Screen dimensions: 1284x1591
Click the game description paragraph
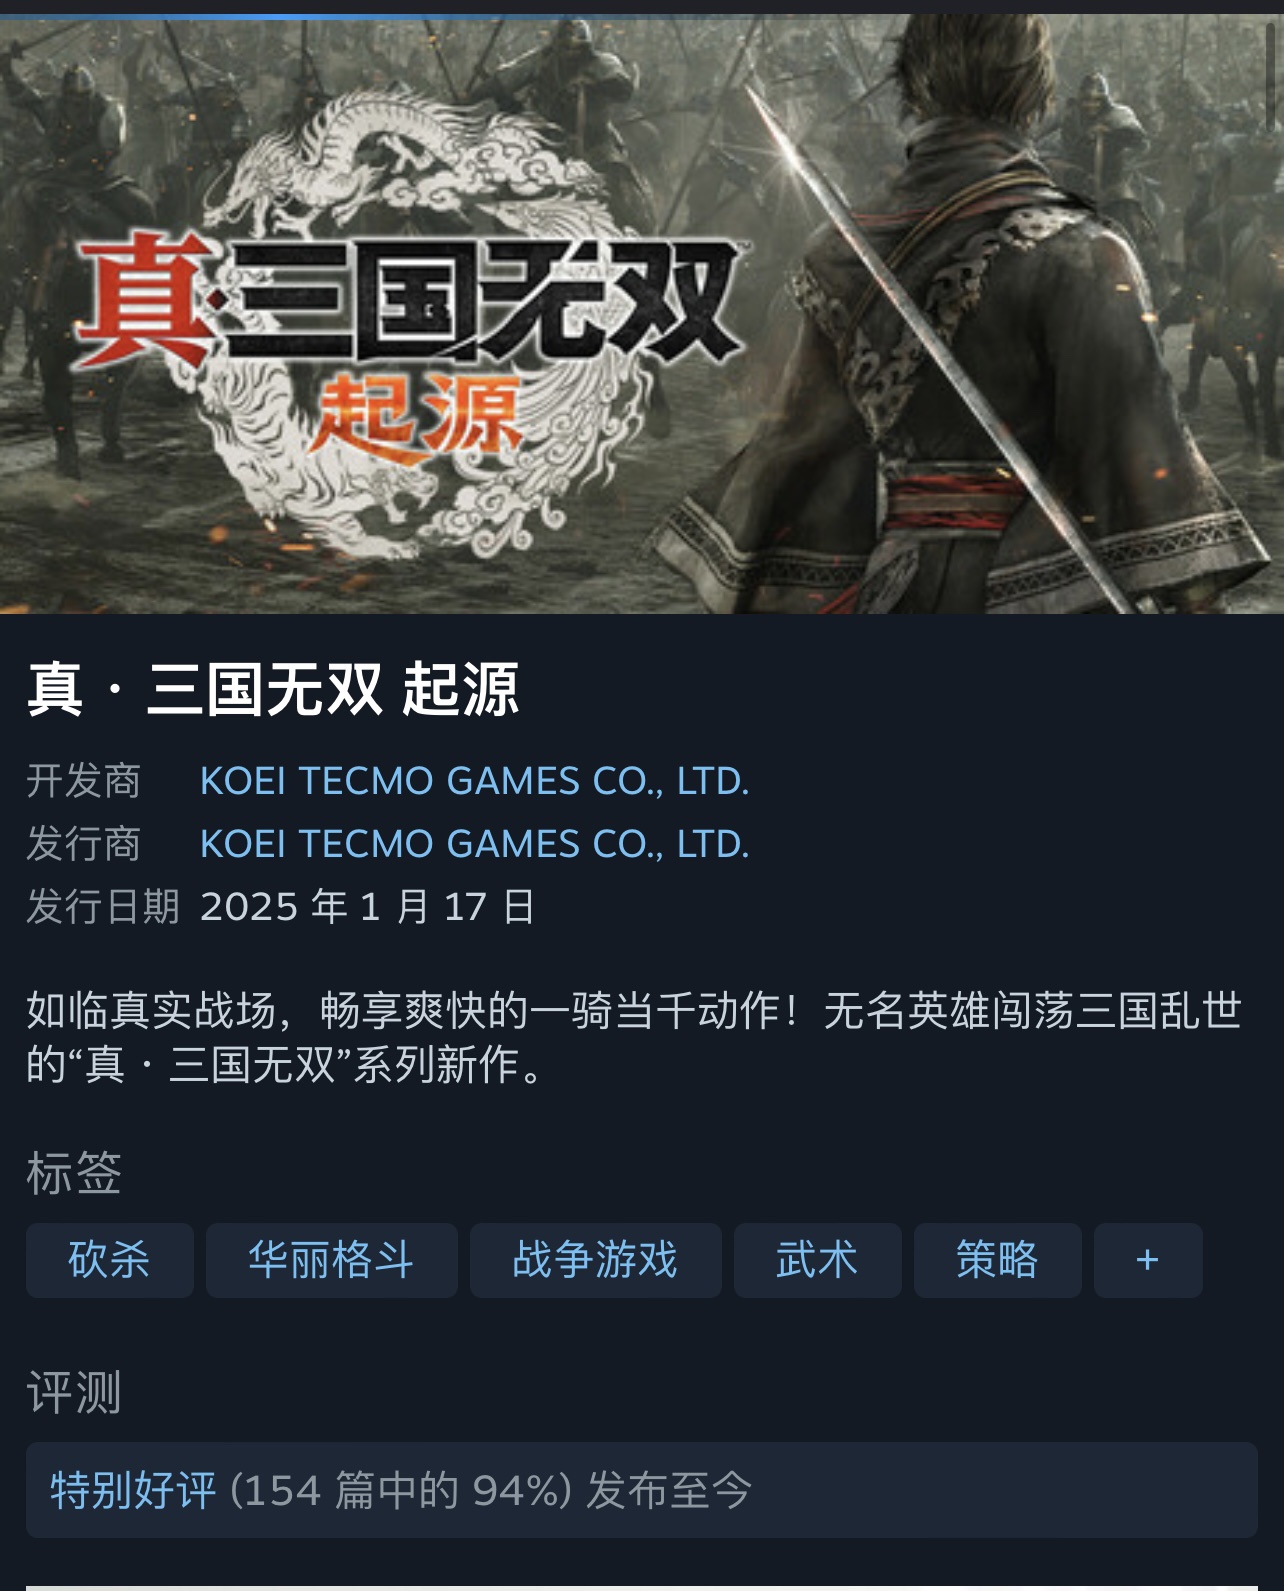(634, 1037)
